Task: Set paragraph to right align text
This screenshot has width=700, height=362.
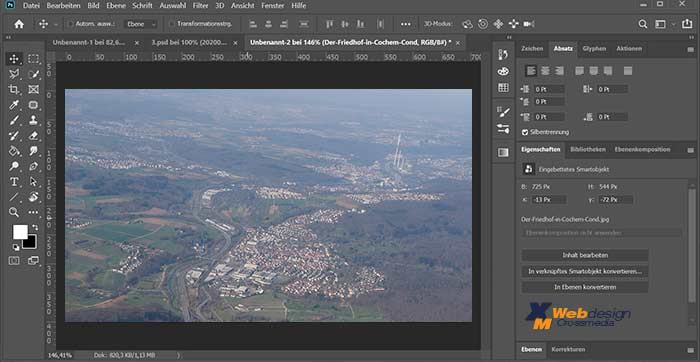Action: tap(559, 71)
